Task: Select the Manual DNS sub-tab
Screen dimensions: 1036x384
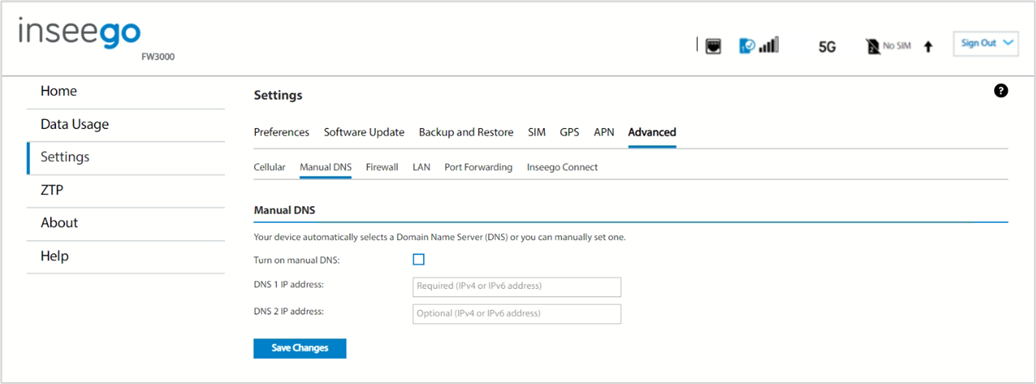Action: [x=326, y=168]
